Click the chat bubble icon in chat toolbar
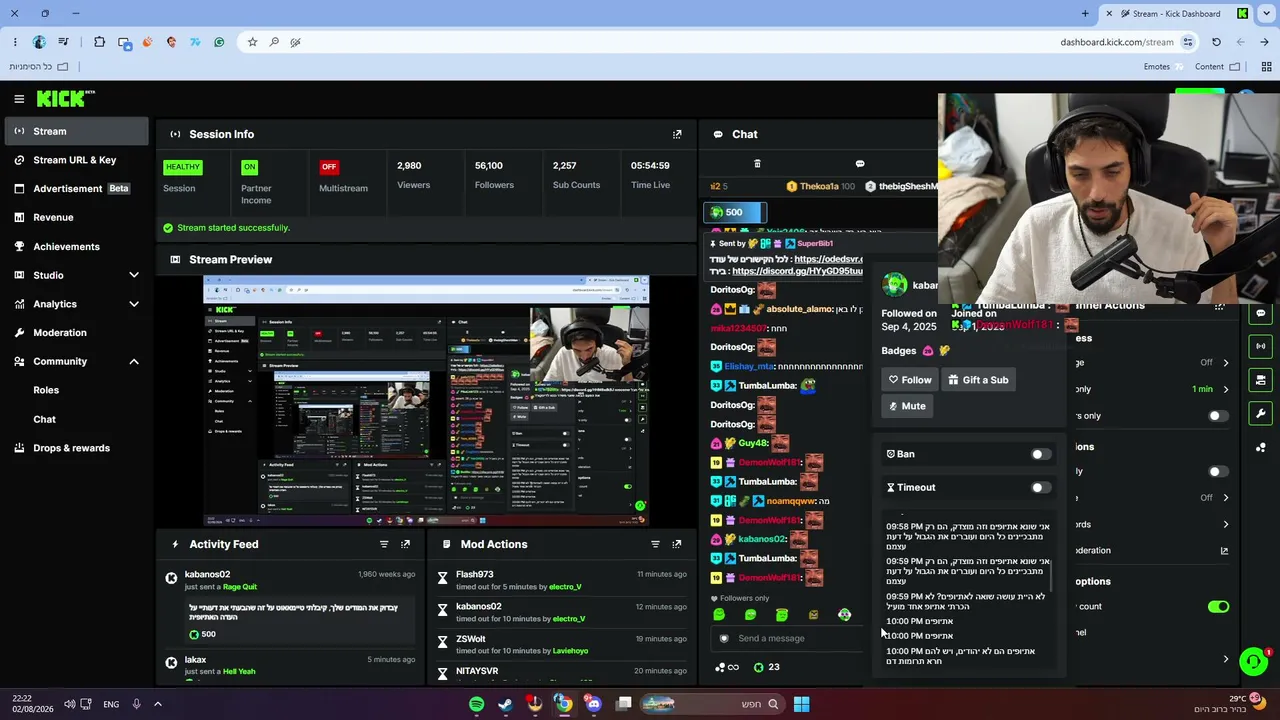 click(x=860, y=164)
